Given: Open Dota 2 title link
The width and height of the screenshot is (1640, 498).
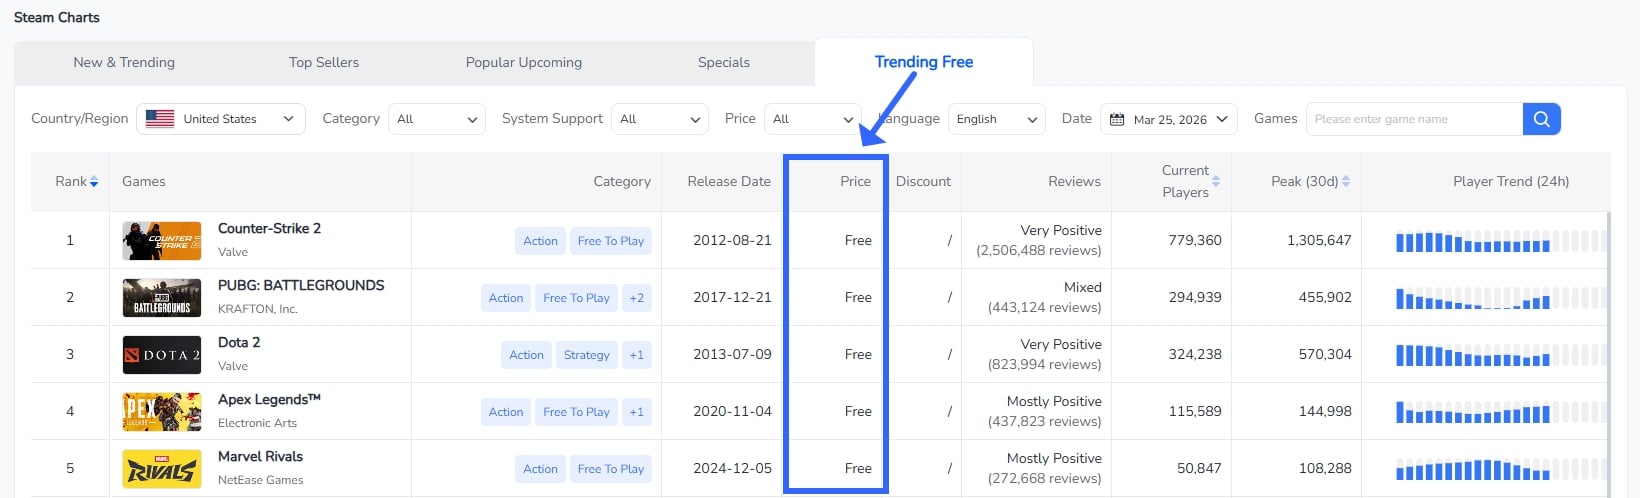Looking at the screenshot, I should coord(239,342).
